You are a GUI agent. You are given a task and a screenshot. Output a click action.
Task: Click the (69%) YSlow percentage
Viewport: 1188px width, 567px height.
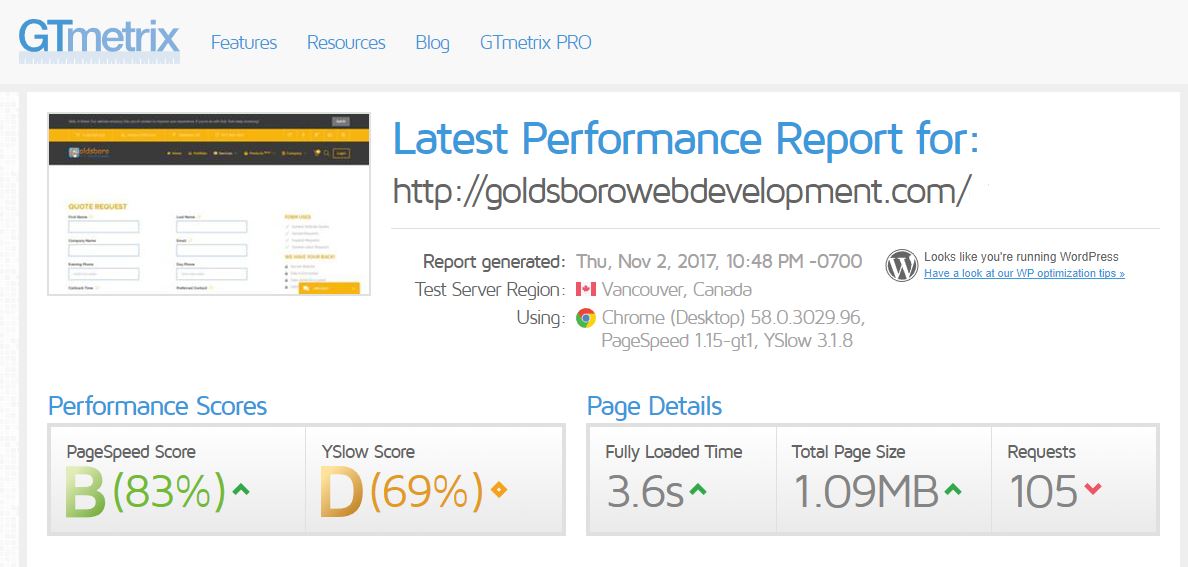pyautogui.click(x=426, y=492)
